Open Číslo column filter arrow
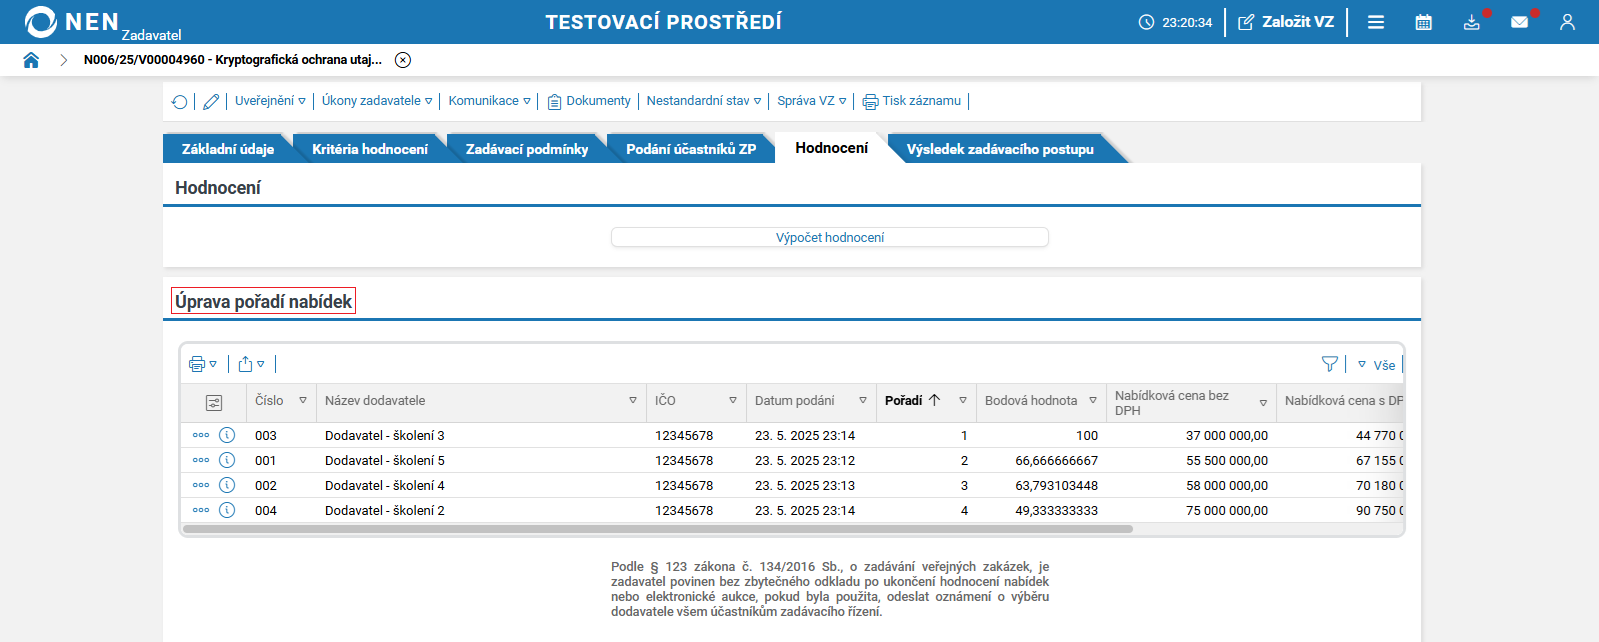1599x642 pixels. tap(303, 400)
